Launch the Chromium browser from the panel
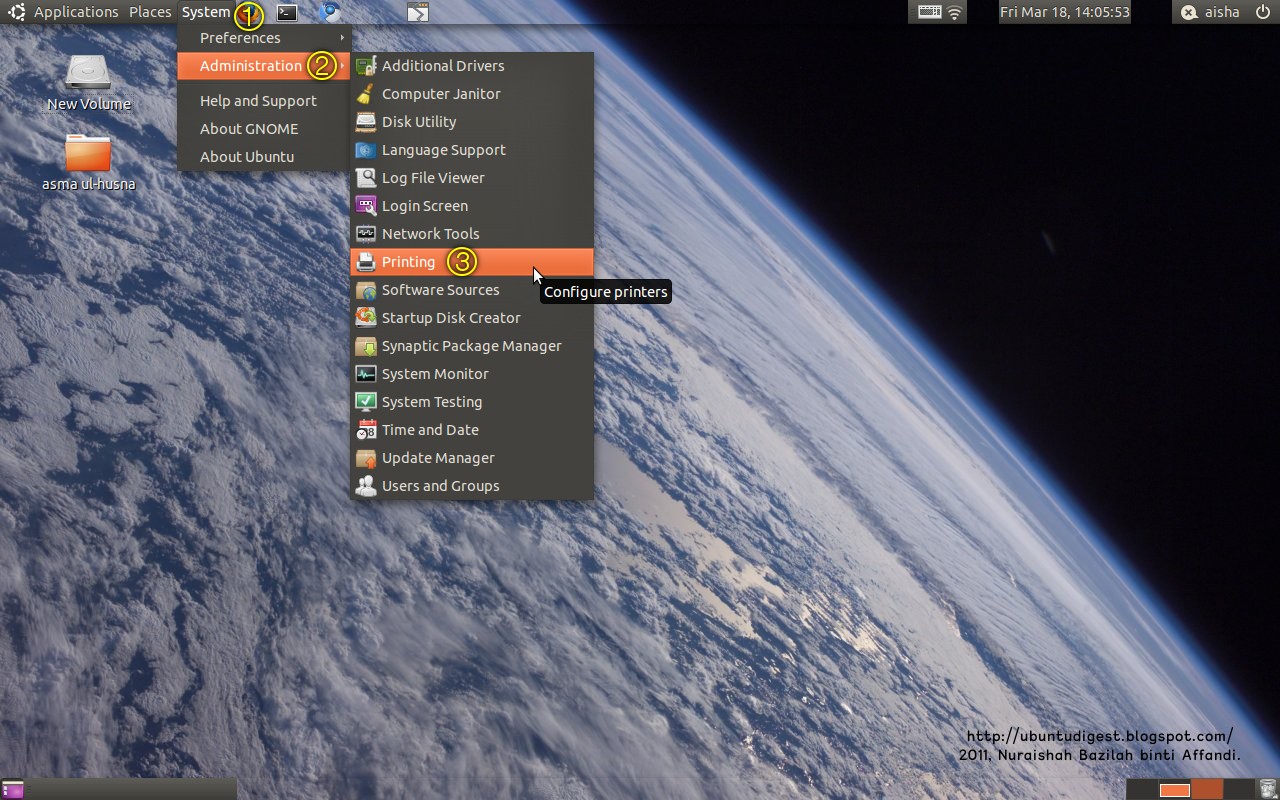The height and width of the screenshot is (800, 1280). [x=329, y=13]
